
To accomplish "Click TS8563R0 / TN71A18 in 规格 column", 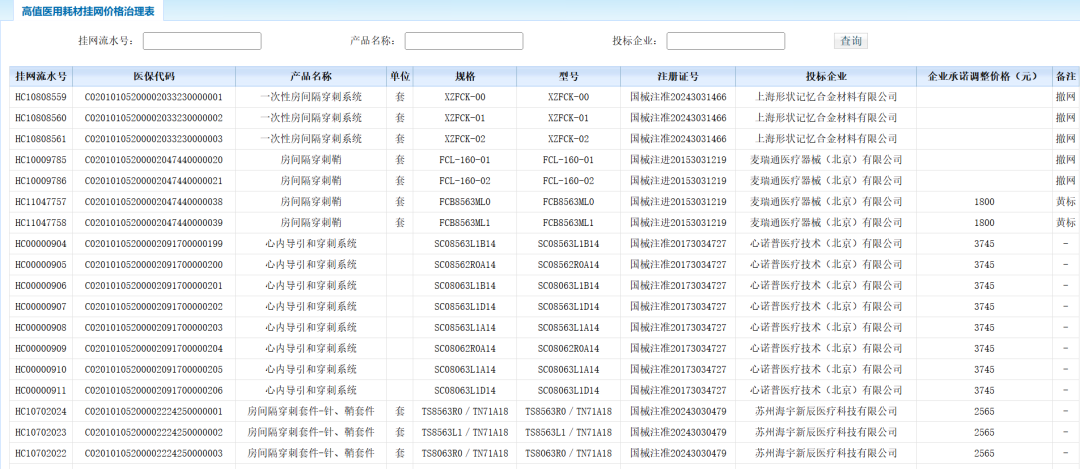I will (x=465, y=412).
